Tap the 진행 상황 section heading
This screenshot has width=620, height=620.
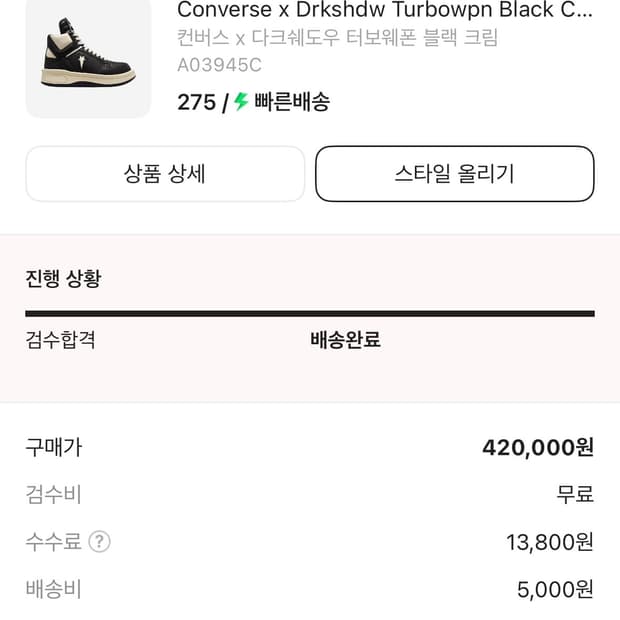[x=63, y=278]
